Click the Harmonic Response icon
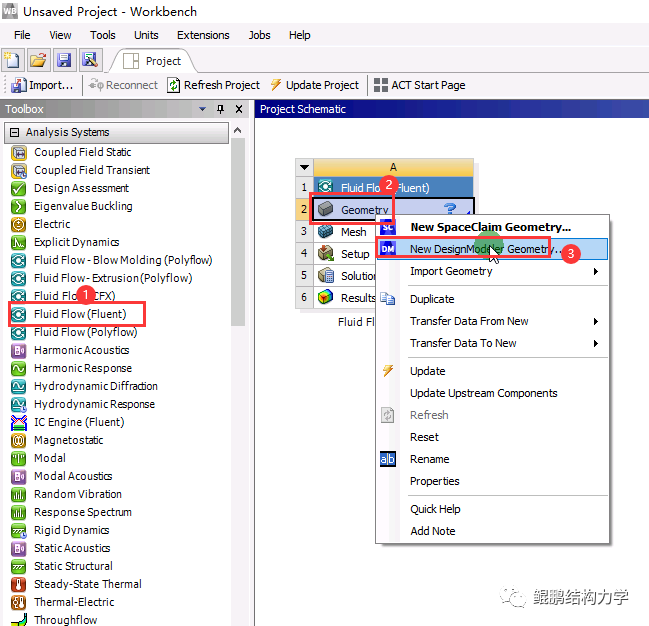649x626 pixels. (x=19, y=368)
